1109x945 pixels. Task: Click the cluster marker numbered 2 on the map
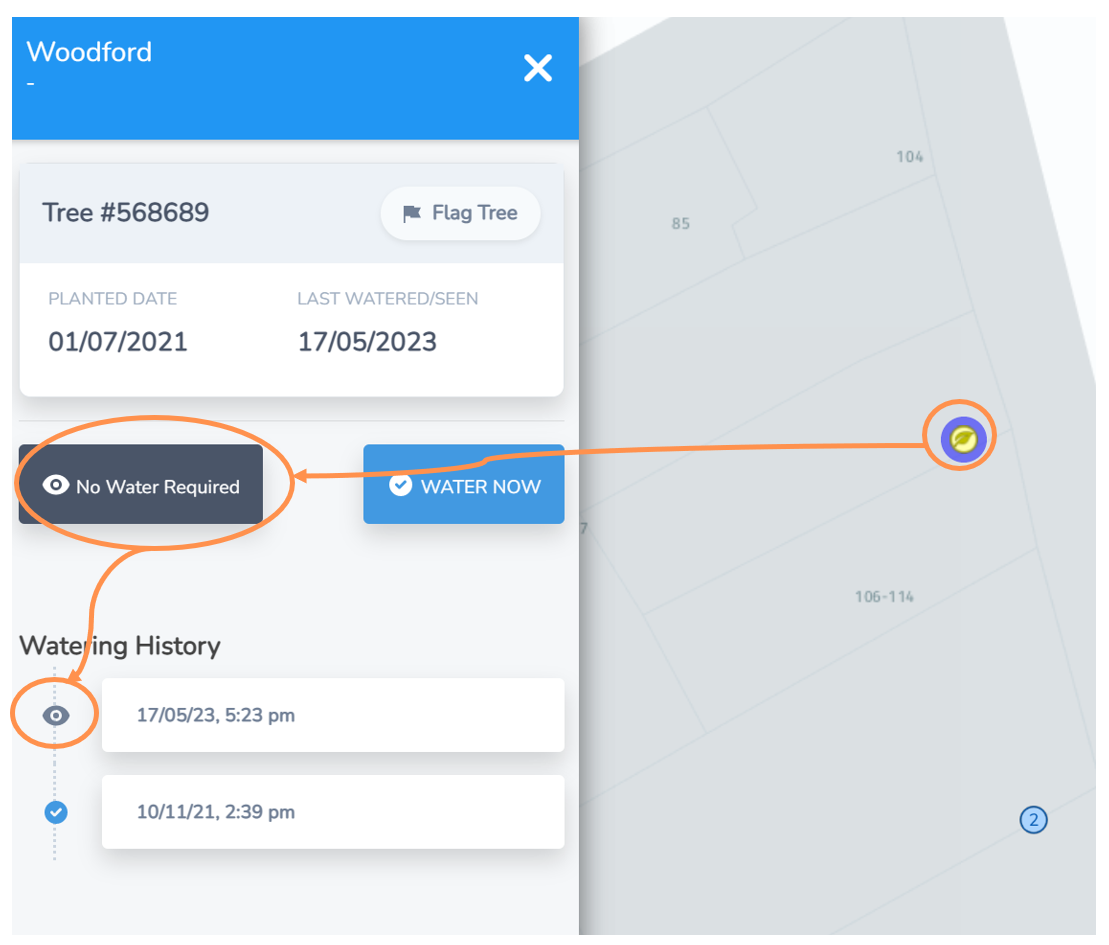click(1033, 821)
